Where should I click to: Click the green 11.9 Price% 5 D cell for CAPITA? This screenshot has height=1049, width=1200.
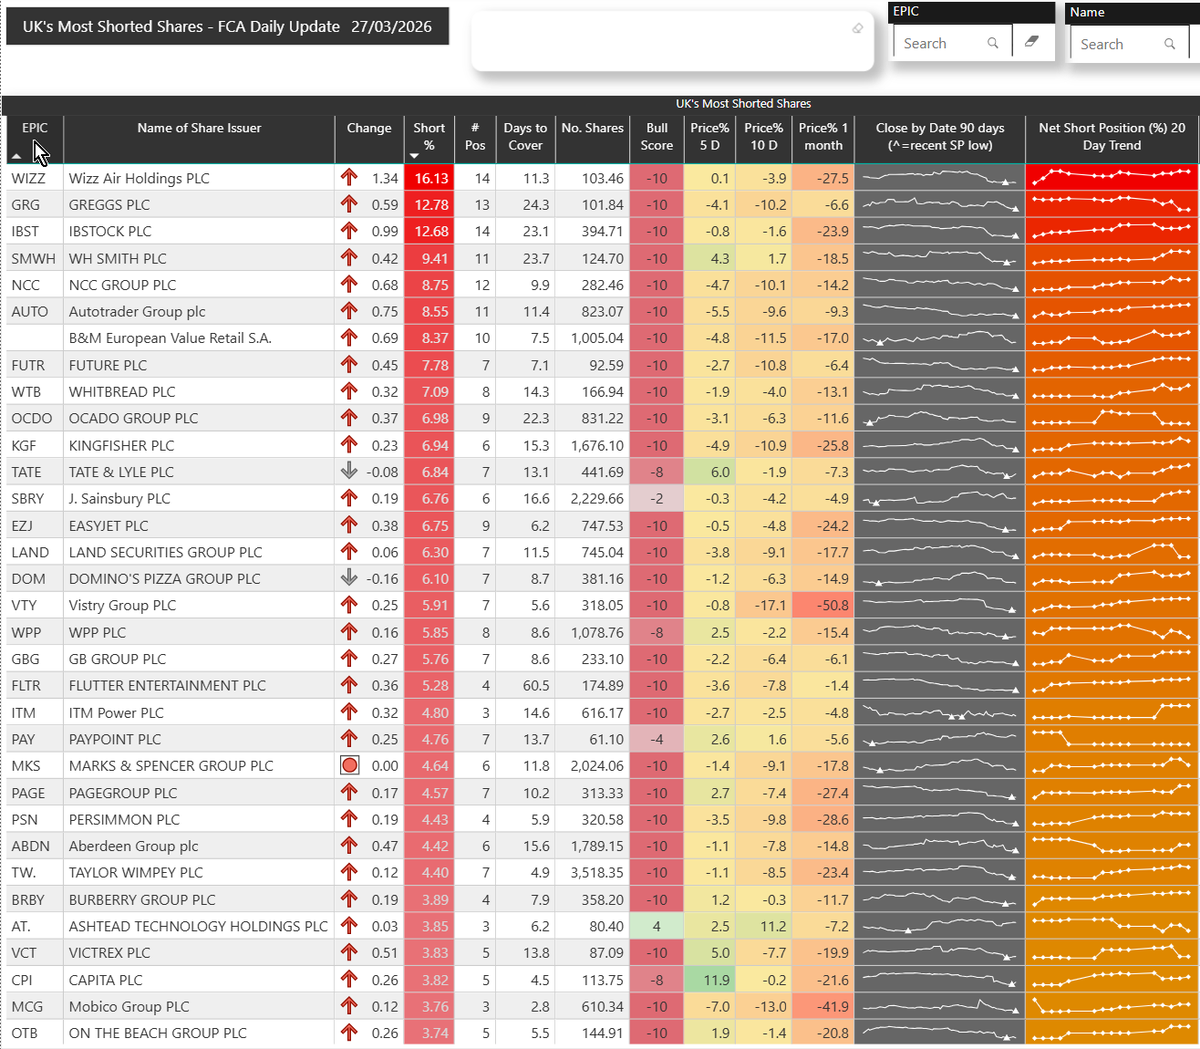pyautogui.click(x=710, y=980)
